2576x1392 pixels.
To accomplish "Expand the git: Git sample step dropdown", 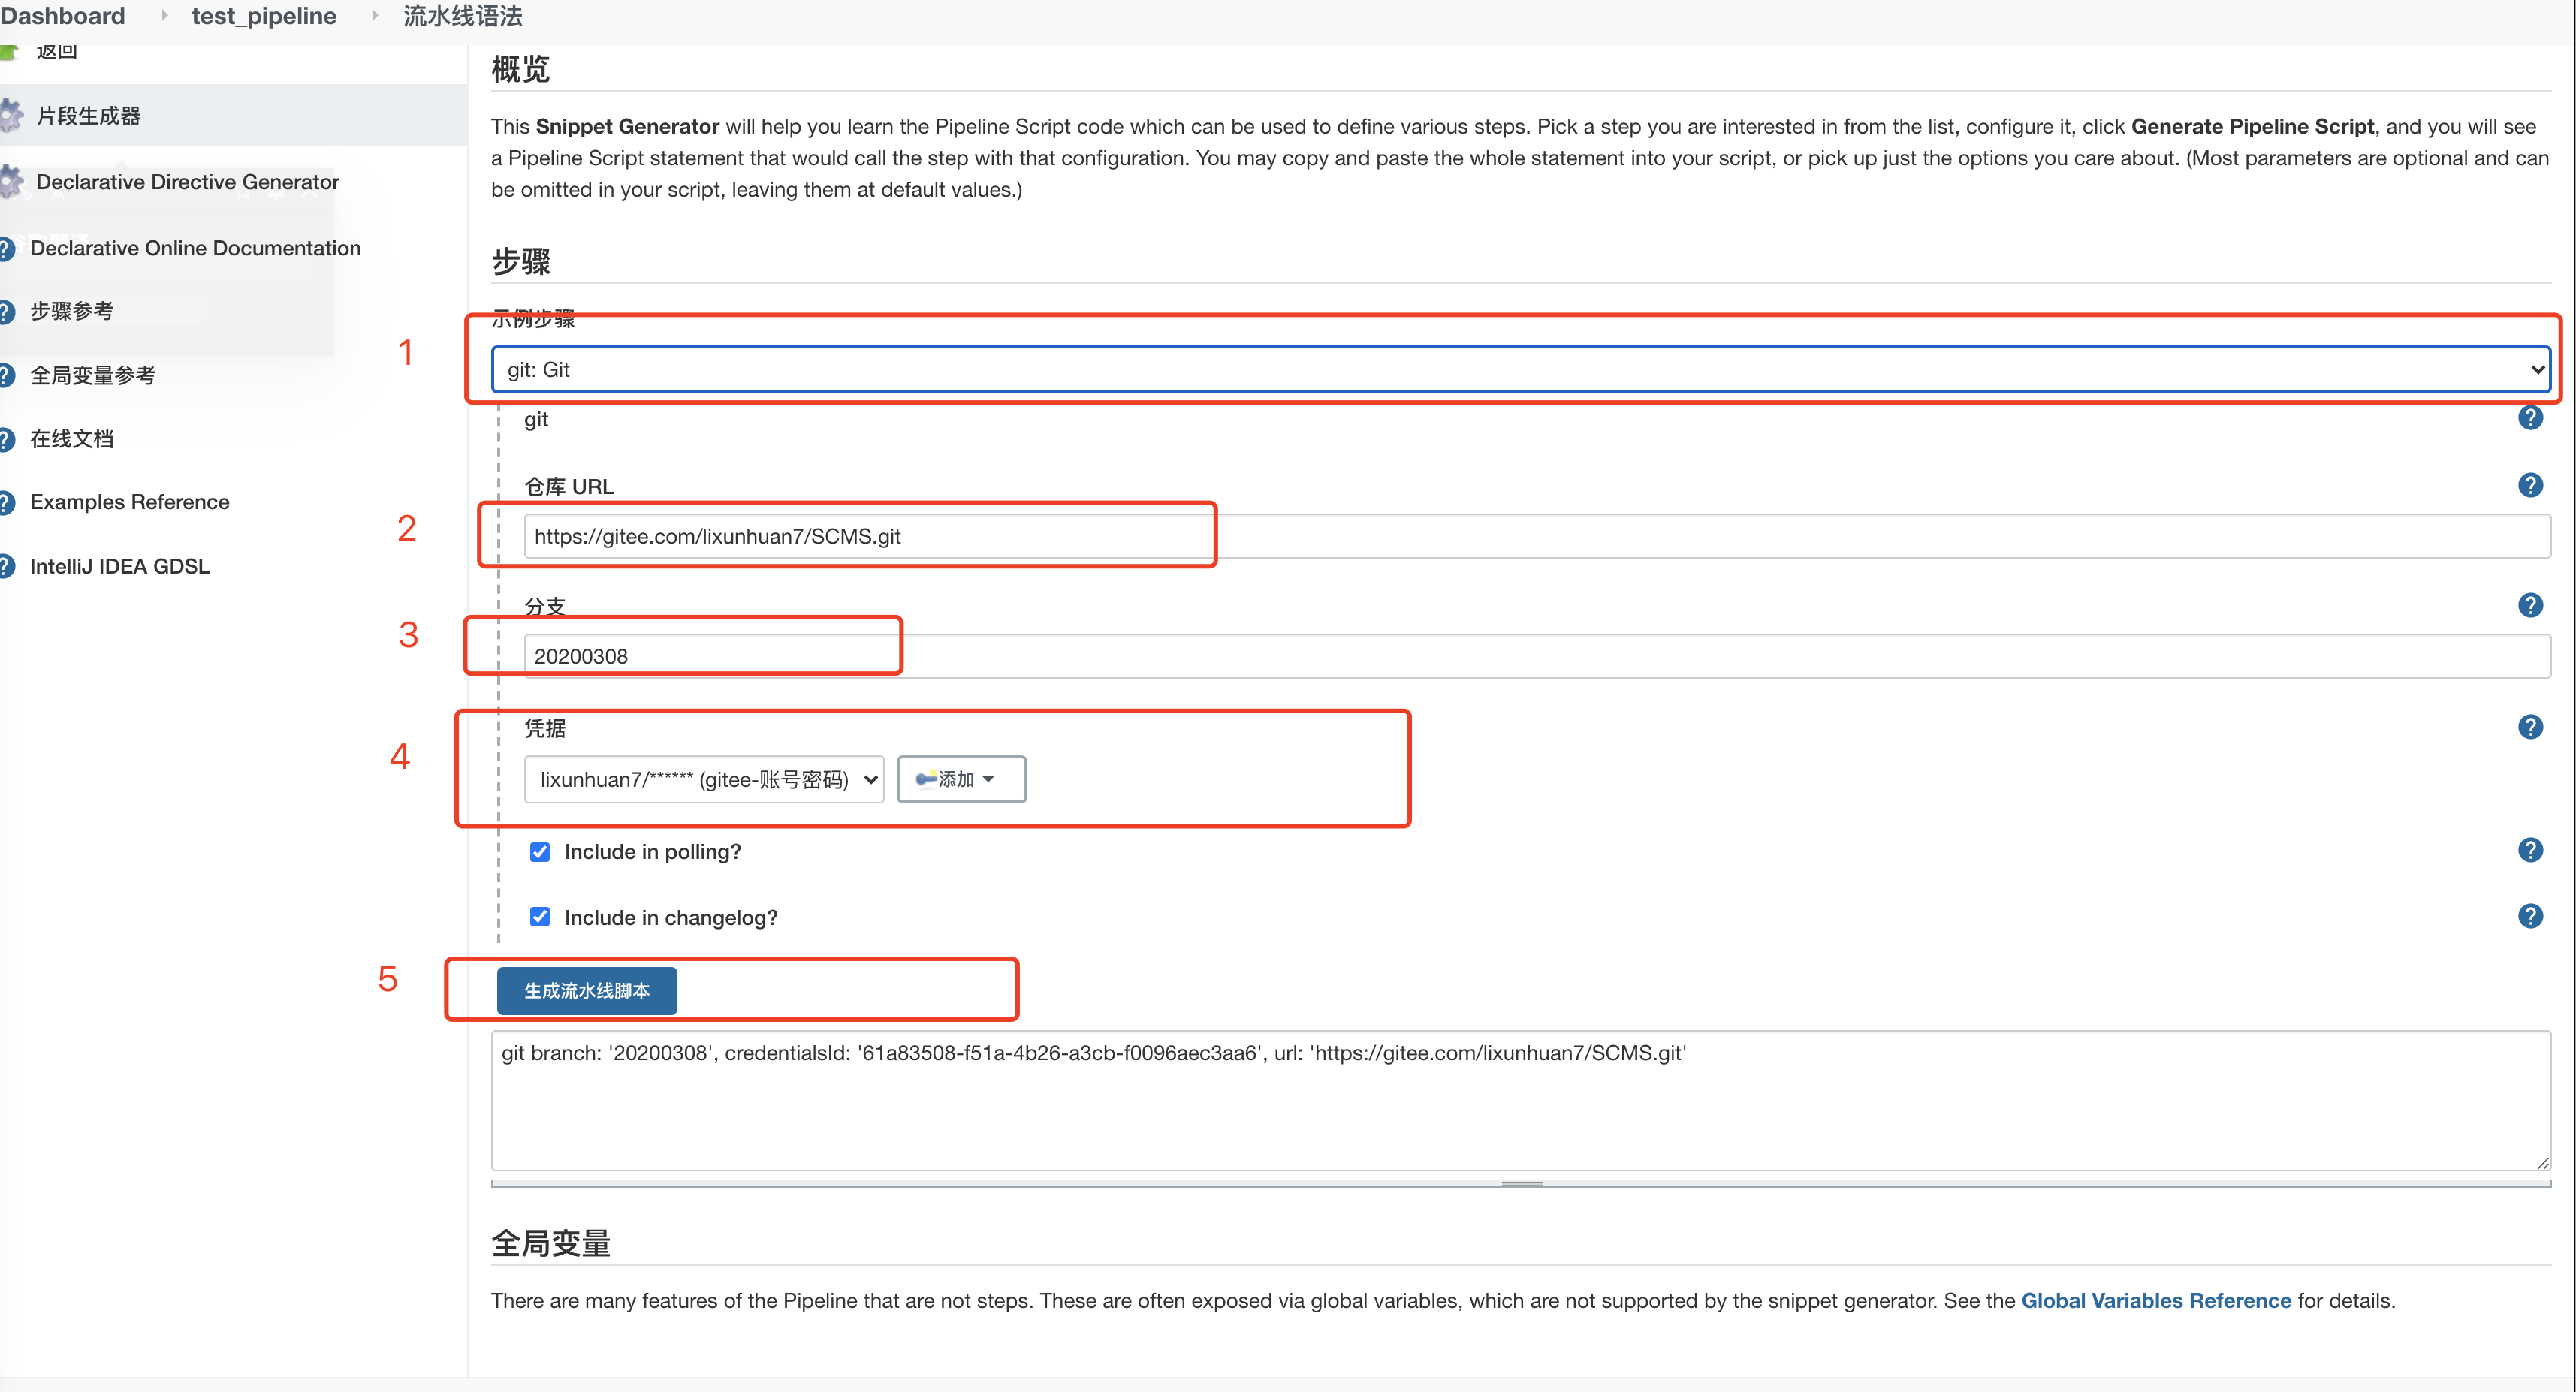I will 1520,370.
